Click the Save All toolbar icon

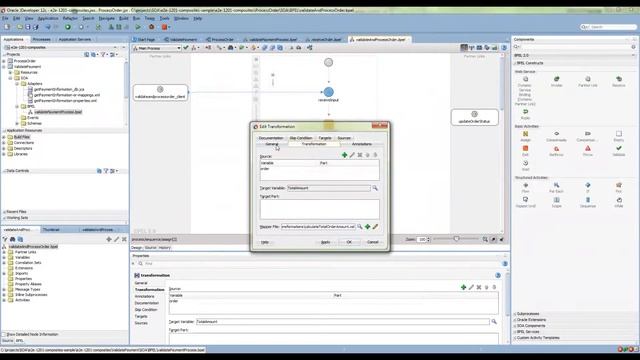coord(36,27)
